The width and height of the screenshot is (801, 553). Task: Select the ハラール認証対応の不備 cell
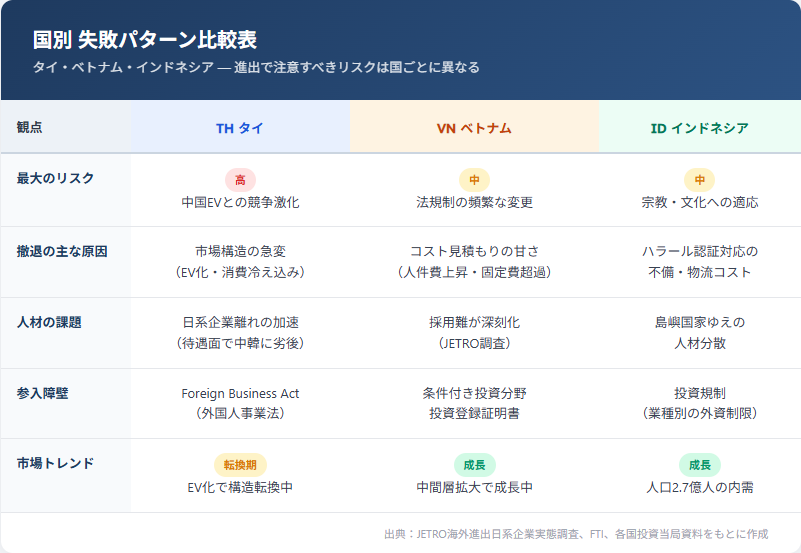(699, 261)
